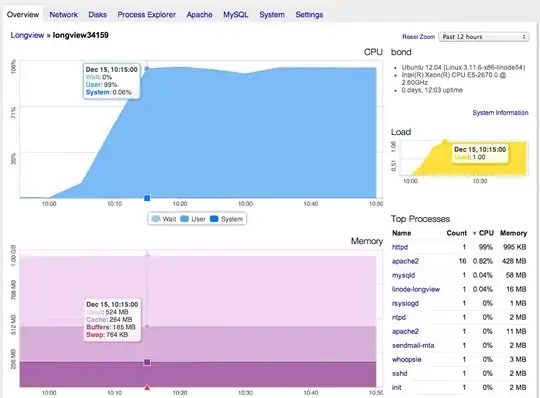The width and height of the screenshot is (540, 398).
Task: Switch to the System tab
Action: pos(272,15)
